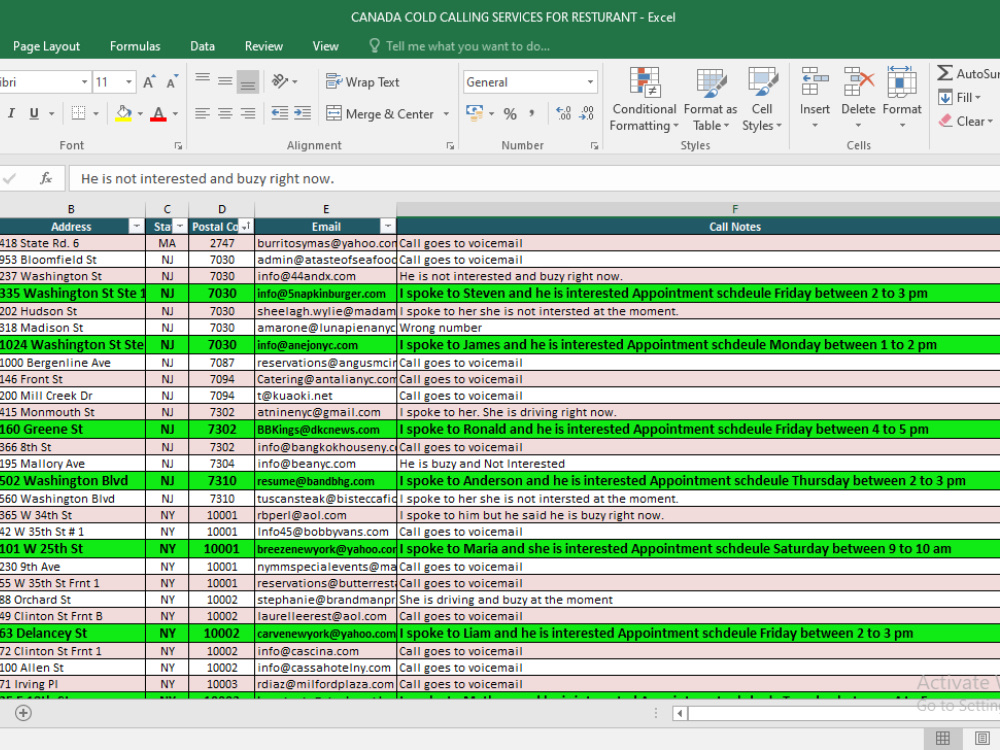
Task: Switch to Page Layout view in status bar
Action: (x=983, y=739)
